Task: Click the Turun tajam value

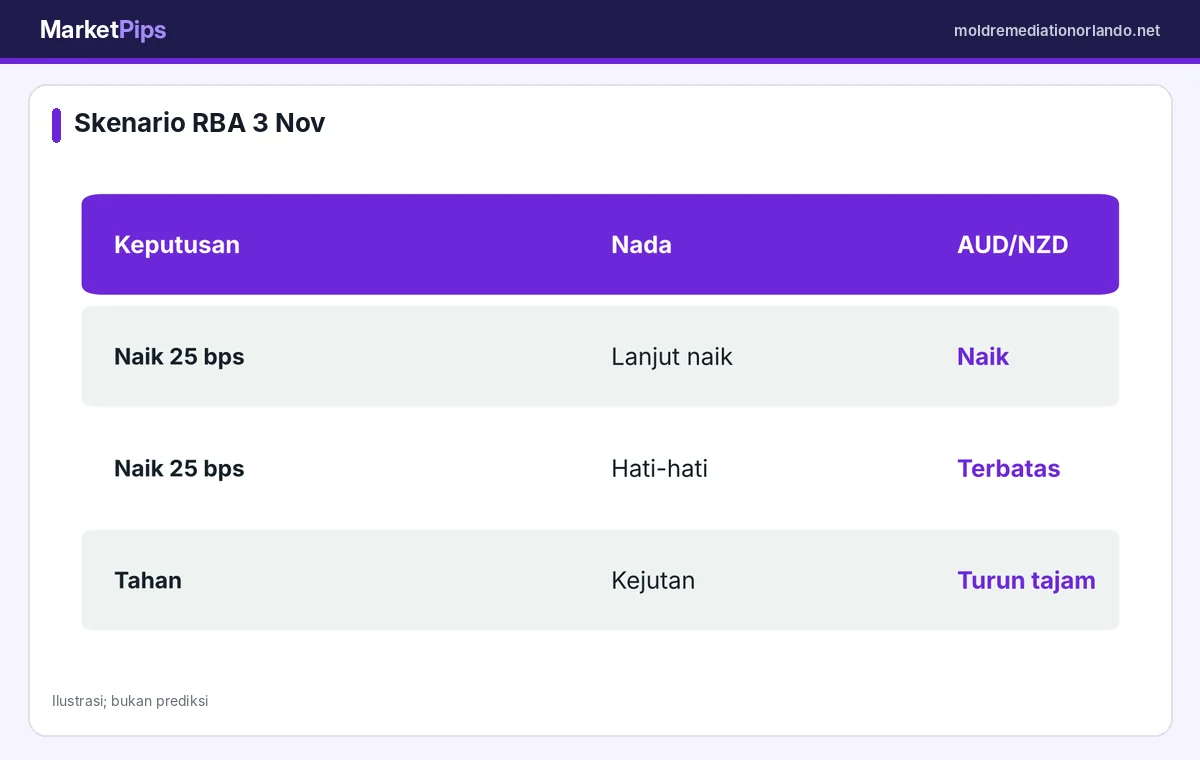Action: coord(1026,581)
